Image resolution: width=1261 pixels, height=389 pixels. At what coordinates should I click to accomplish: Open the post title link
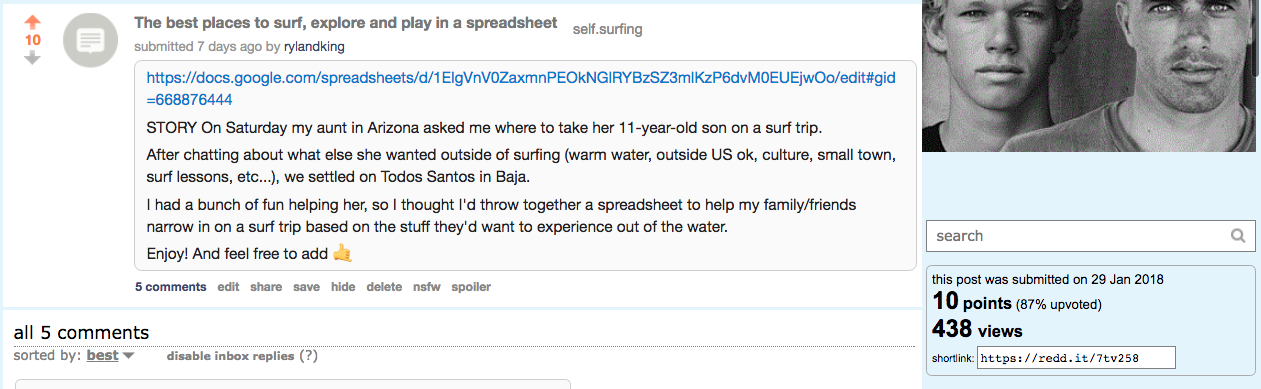coord(346,23)
